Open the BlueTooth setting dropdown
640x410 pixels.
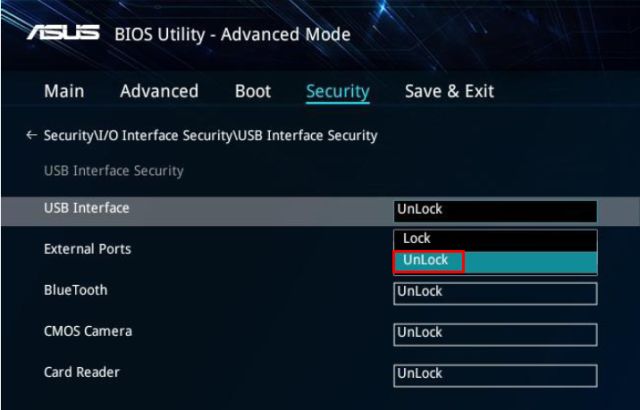[495, 292]
